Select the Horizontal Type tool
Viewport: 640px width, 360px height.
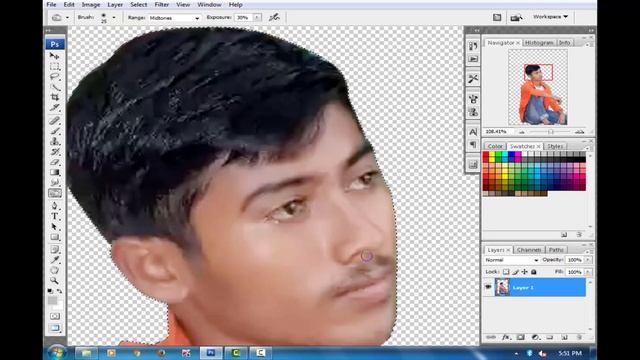click(55, 216)
